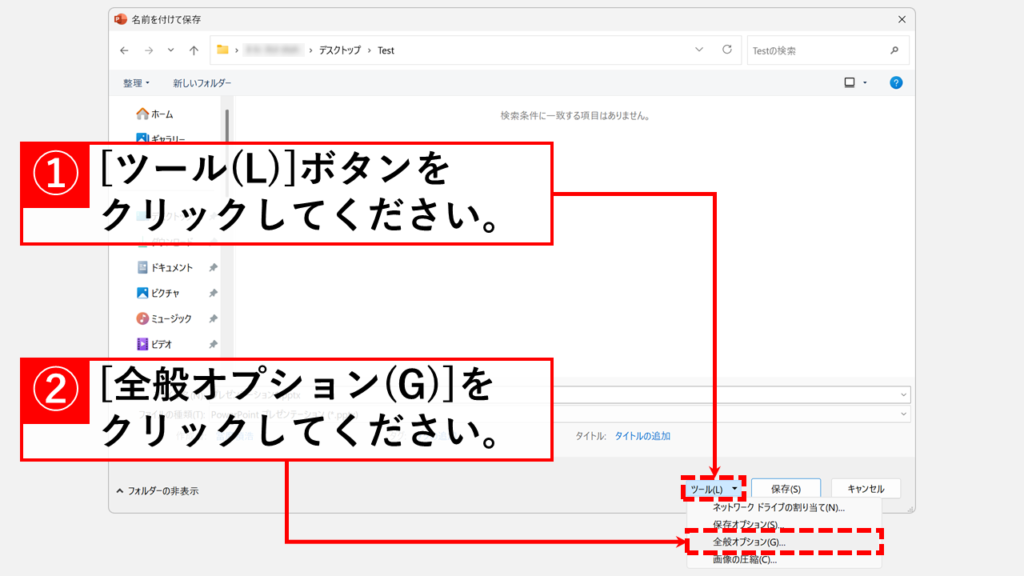Screen dimensions: 1024x576
Task: Click the Back navigation arrow
Action: point(124,50)
